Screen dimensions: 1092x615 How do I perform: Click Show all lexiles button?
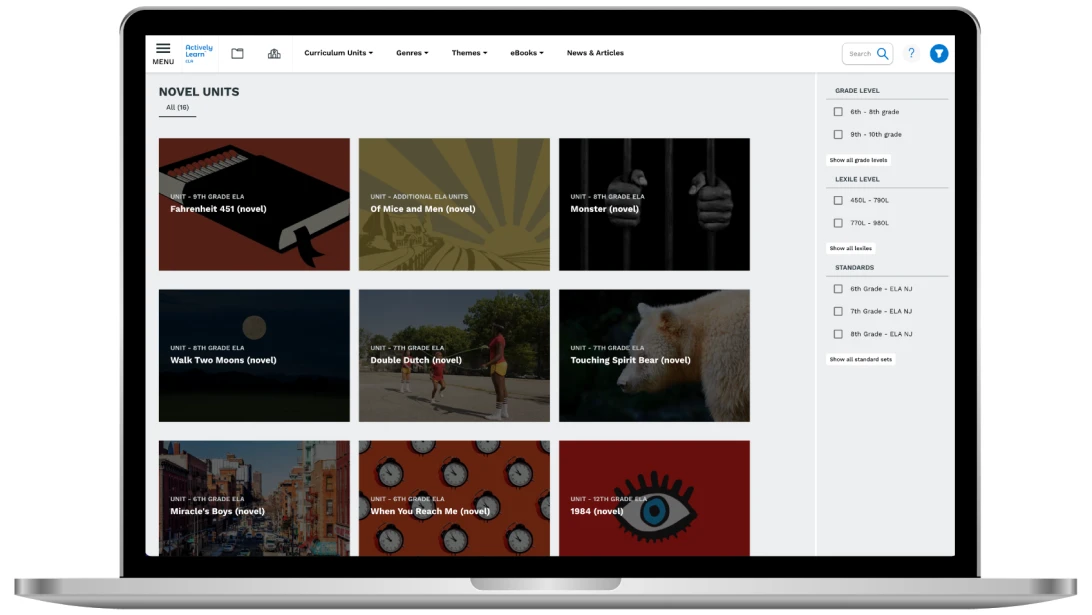[850, 249]
